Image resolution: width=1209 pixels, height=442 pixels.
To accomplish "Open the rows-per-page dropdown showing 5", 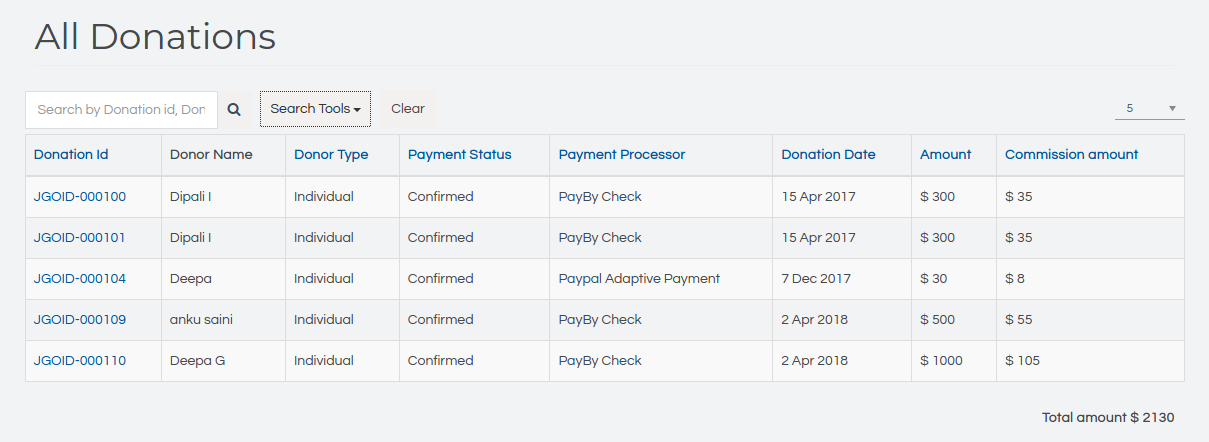I will pos(1149,108).
